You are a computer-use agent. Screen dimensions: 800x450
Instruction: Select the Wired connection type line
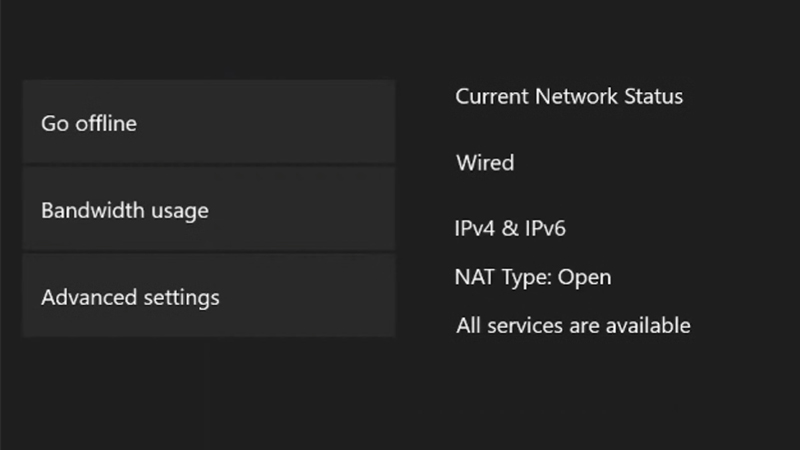coord(485,162)
